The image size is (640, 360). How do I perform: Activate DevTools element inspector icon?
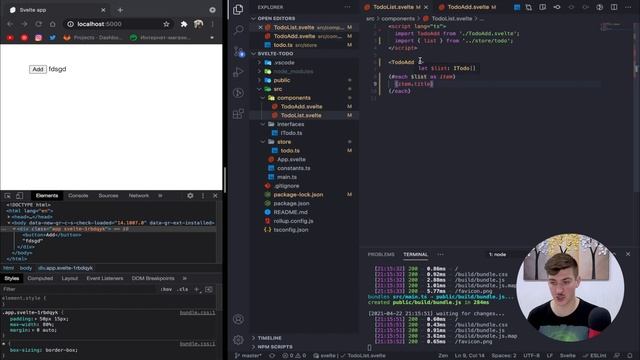(x=8, y=196)
